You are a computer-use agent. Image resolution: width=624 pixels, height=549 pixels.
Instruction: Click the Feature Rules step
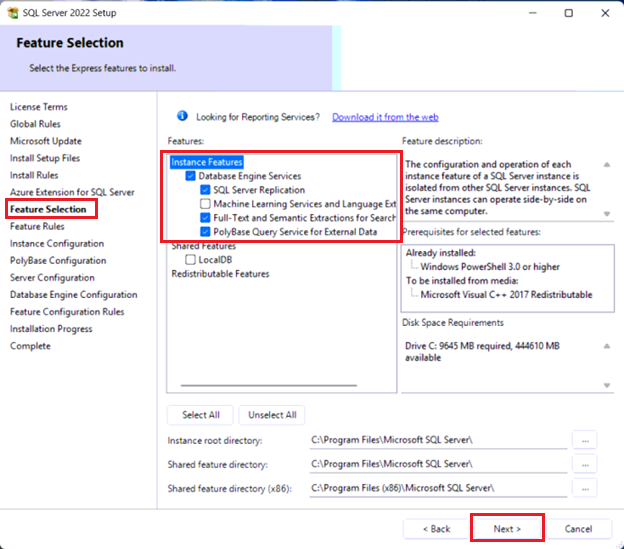click(x=37, y=226)
